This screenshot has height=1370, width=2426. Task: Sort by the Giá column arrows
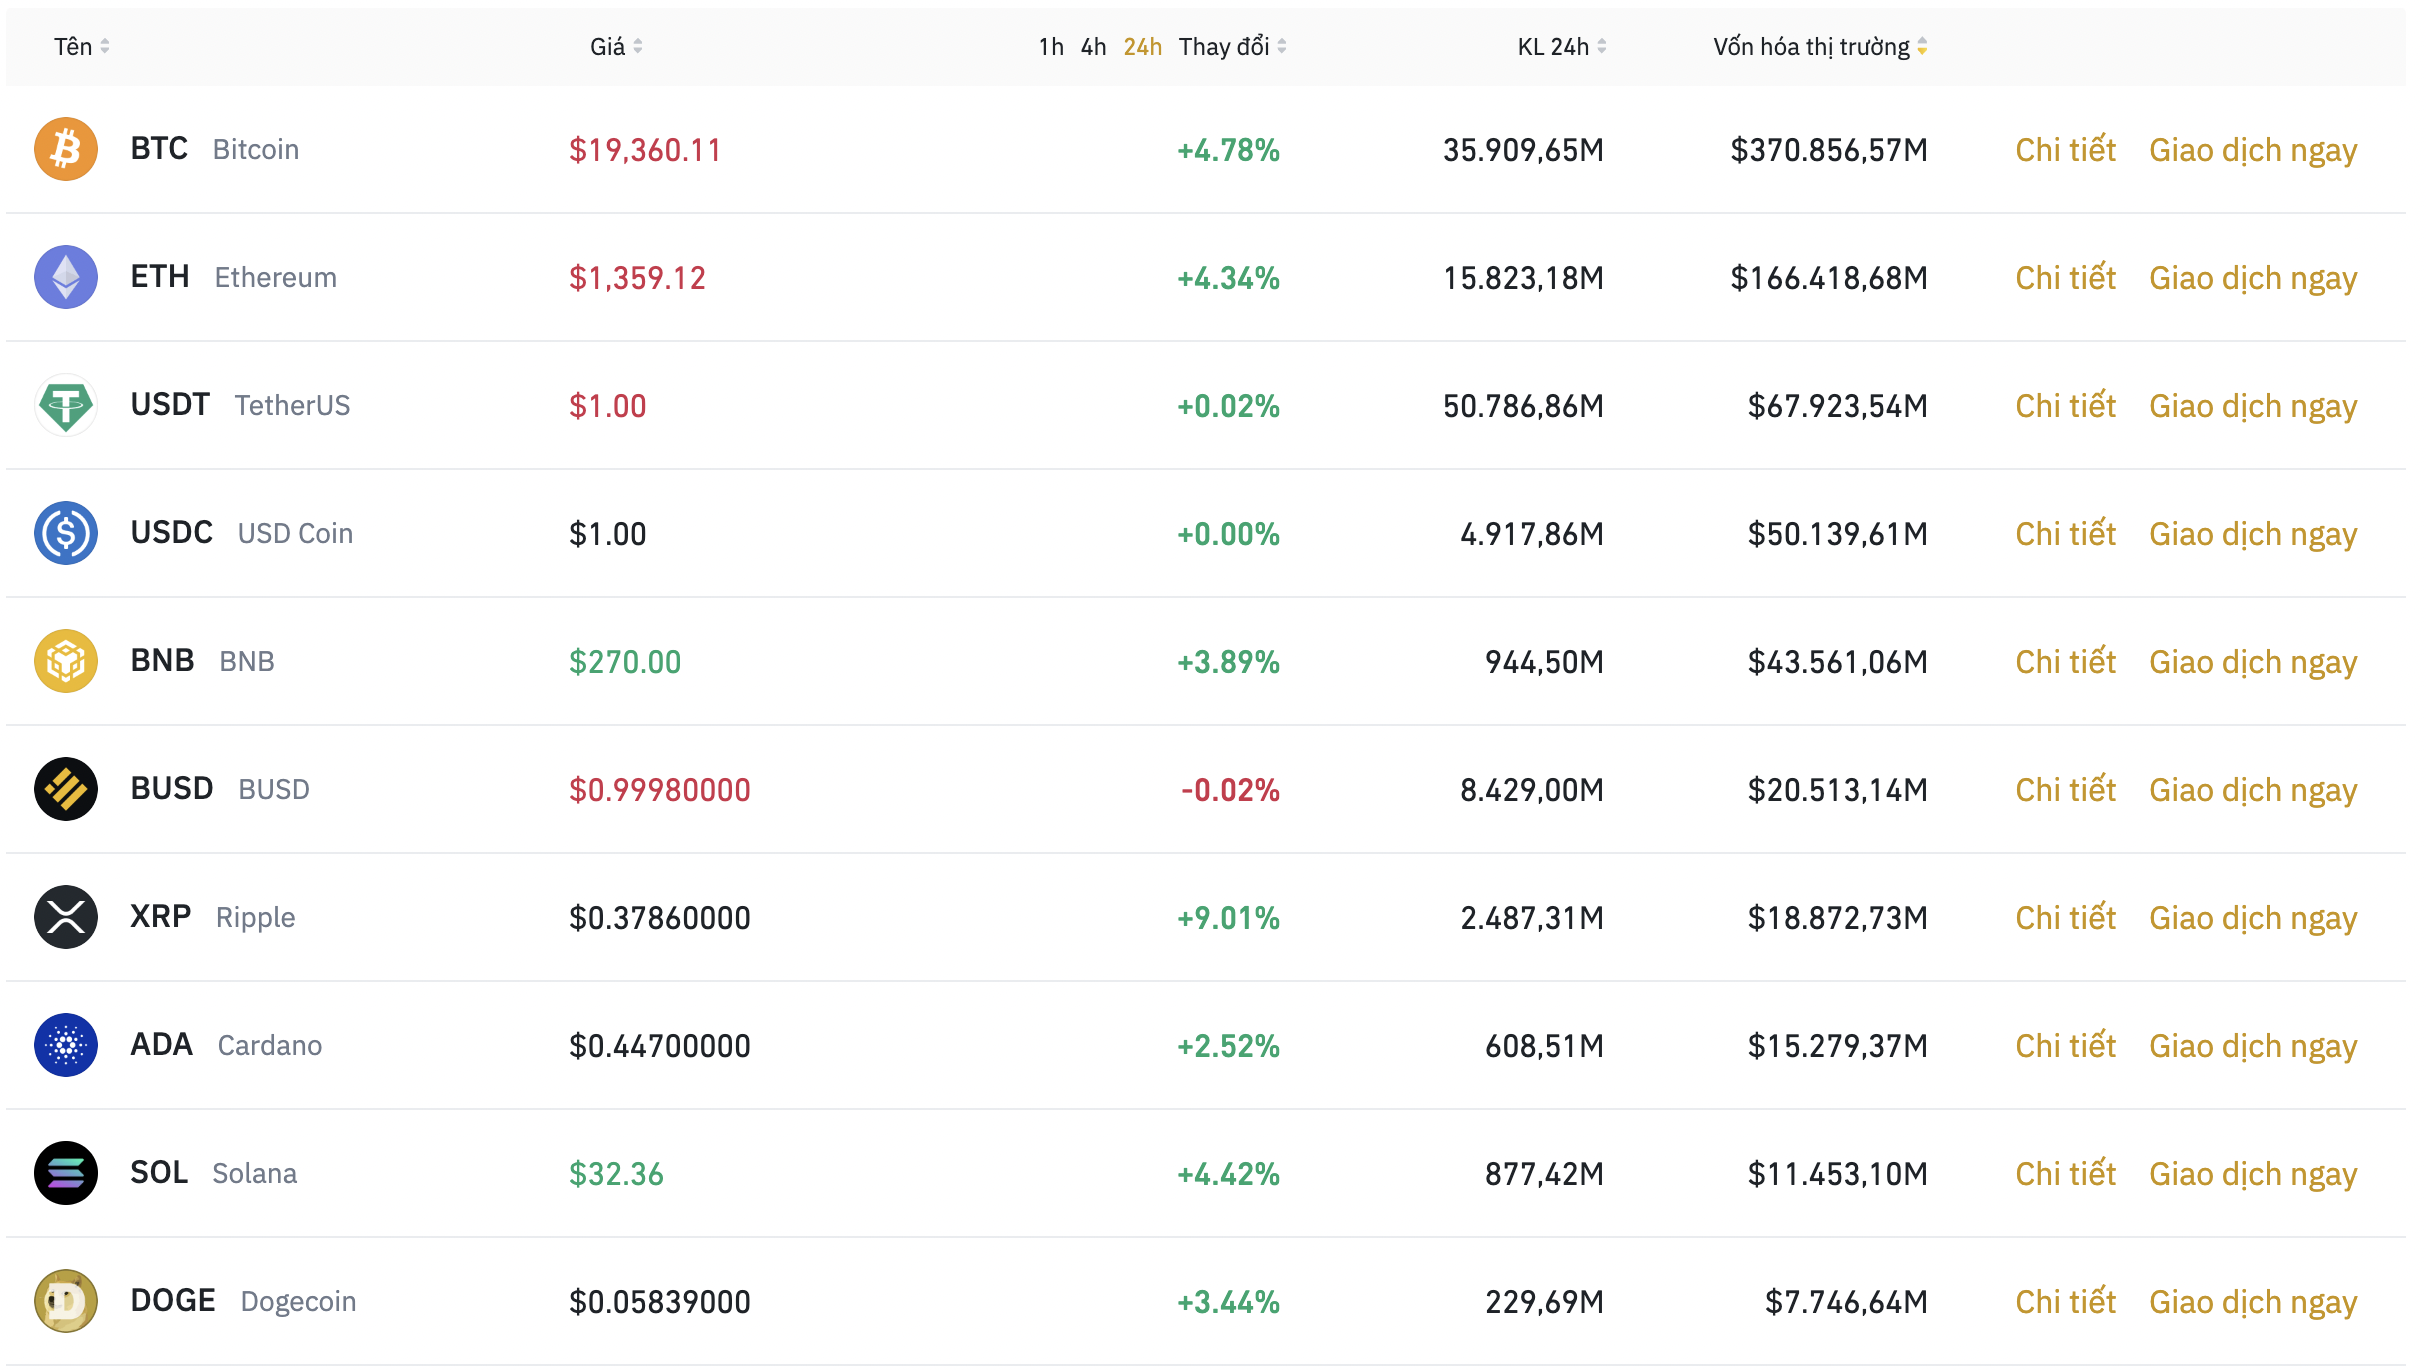638,47
